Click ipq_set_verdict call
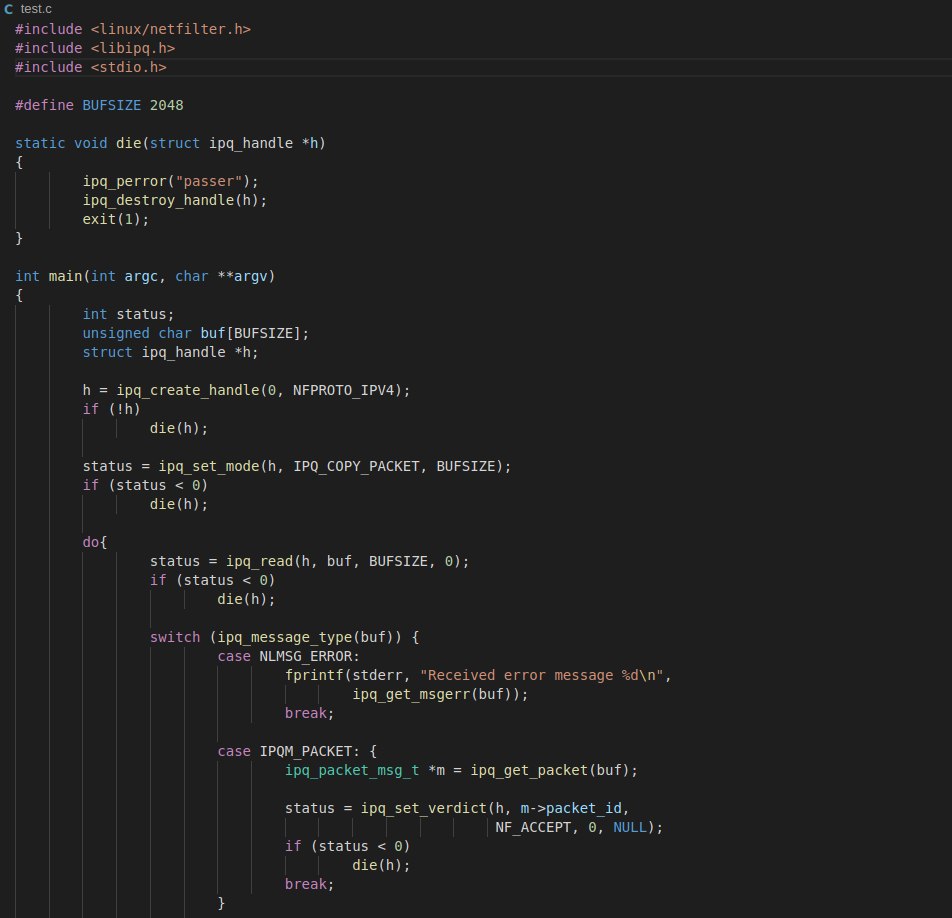The height and width of the screenshot is (918, 952). click(424, 808)
